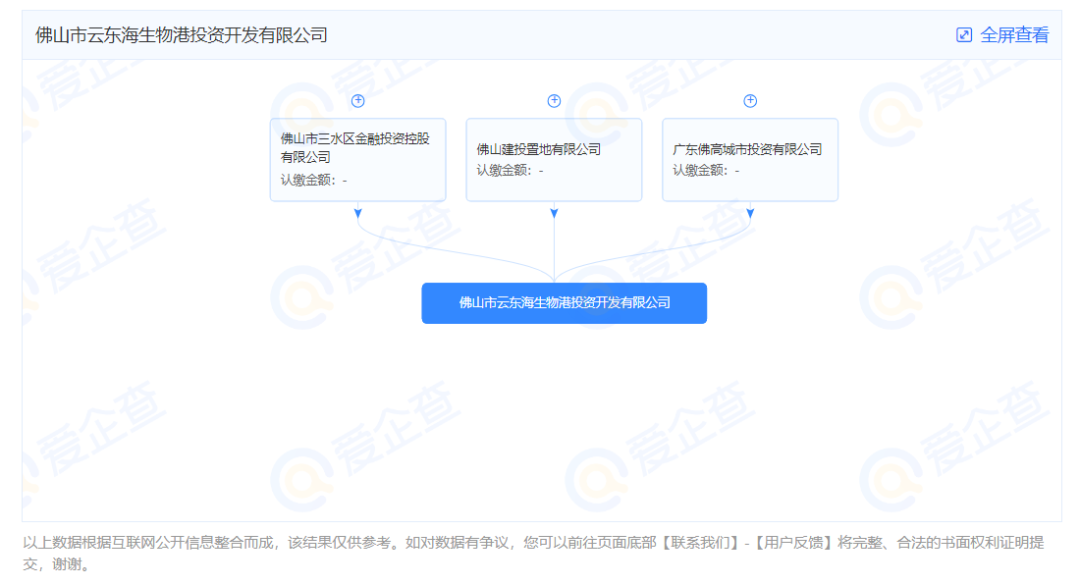
Task: Expand the plus above 佛山建投置地有限公司
Action: (x=554, y=101)
